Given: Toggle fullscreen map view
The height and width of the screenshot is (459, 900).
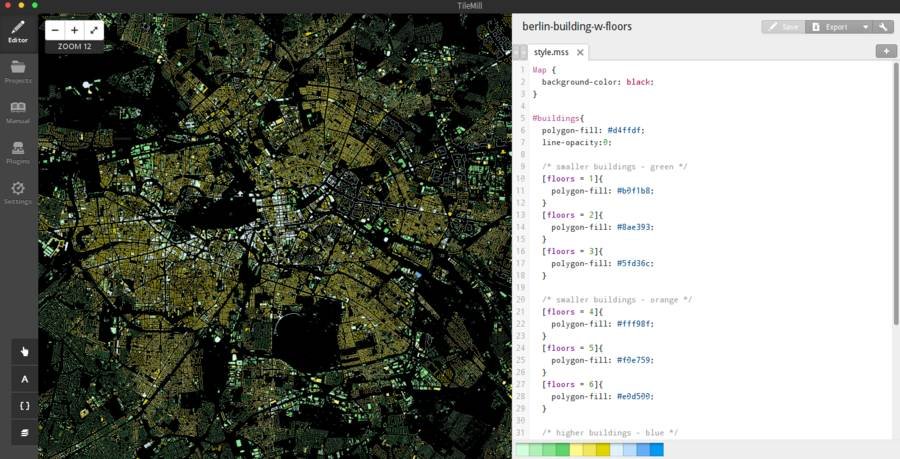Looking at the screenshot, I should pos(94,31).
